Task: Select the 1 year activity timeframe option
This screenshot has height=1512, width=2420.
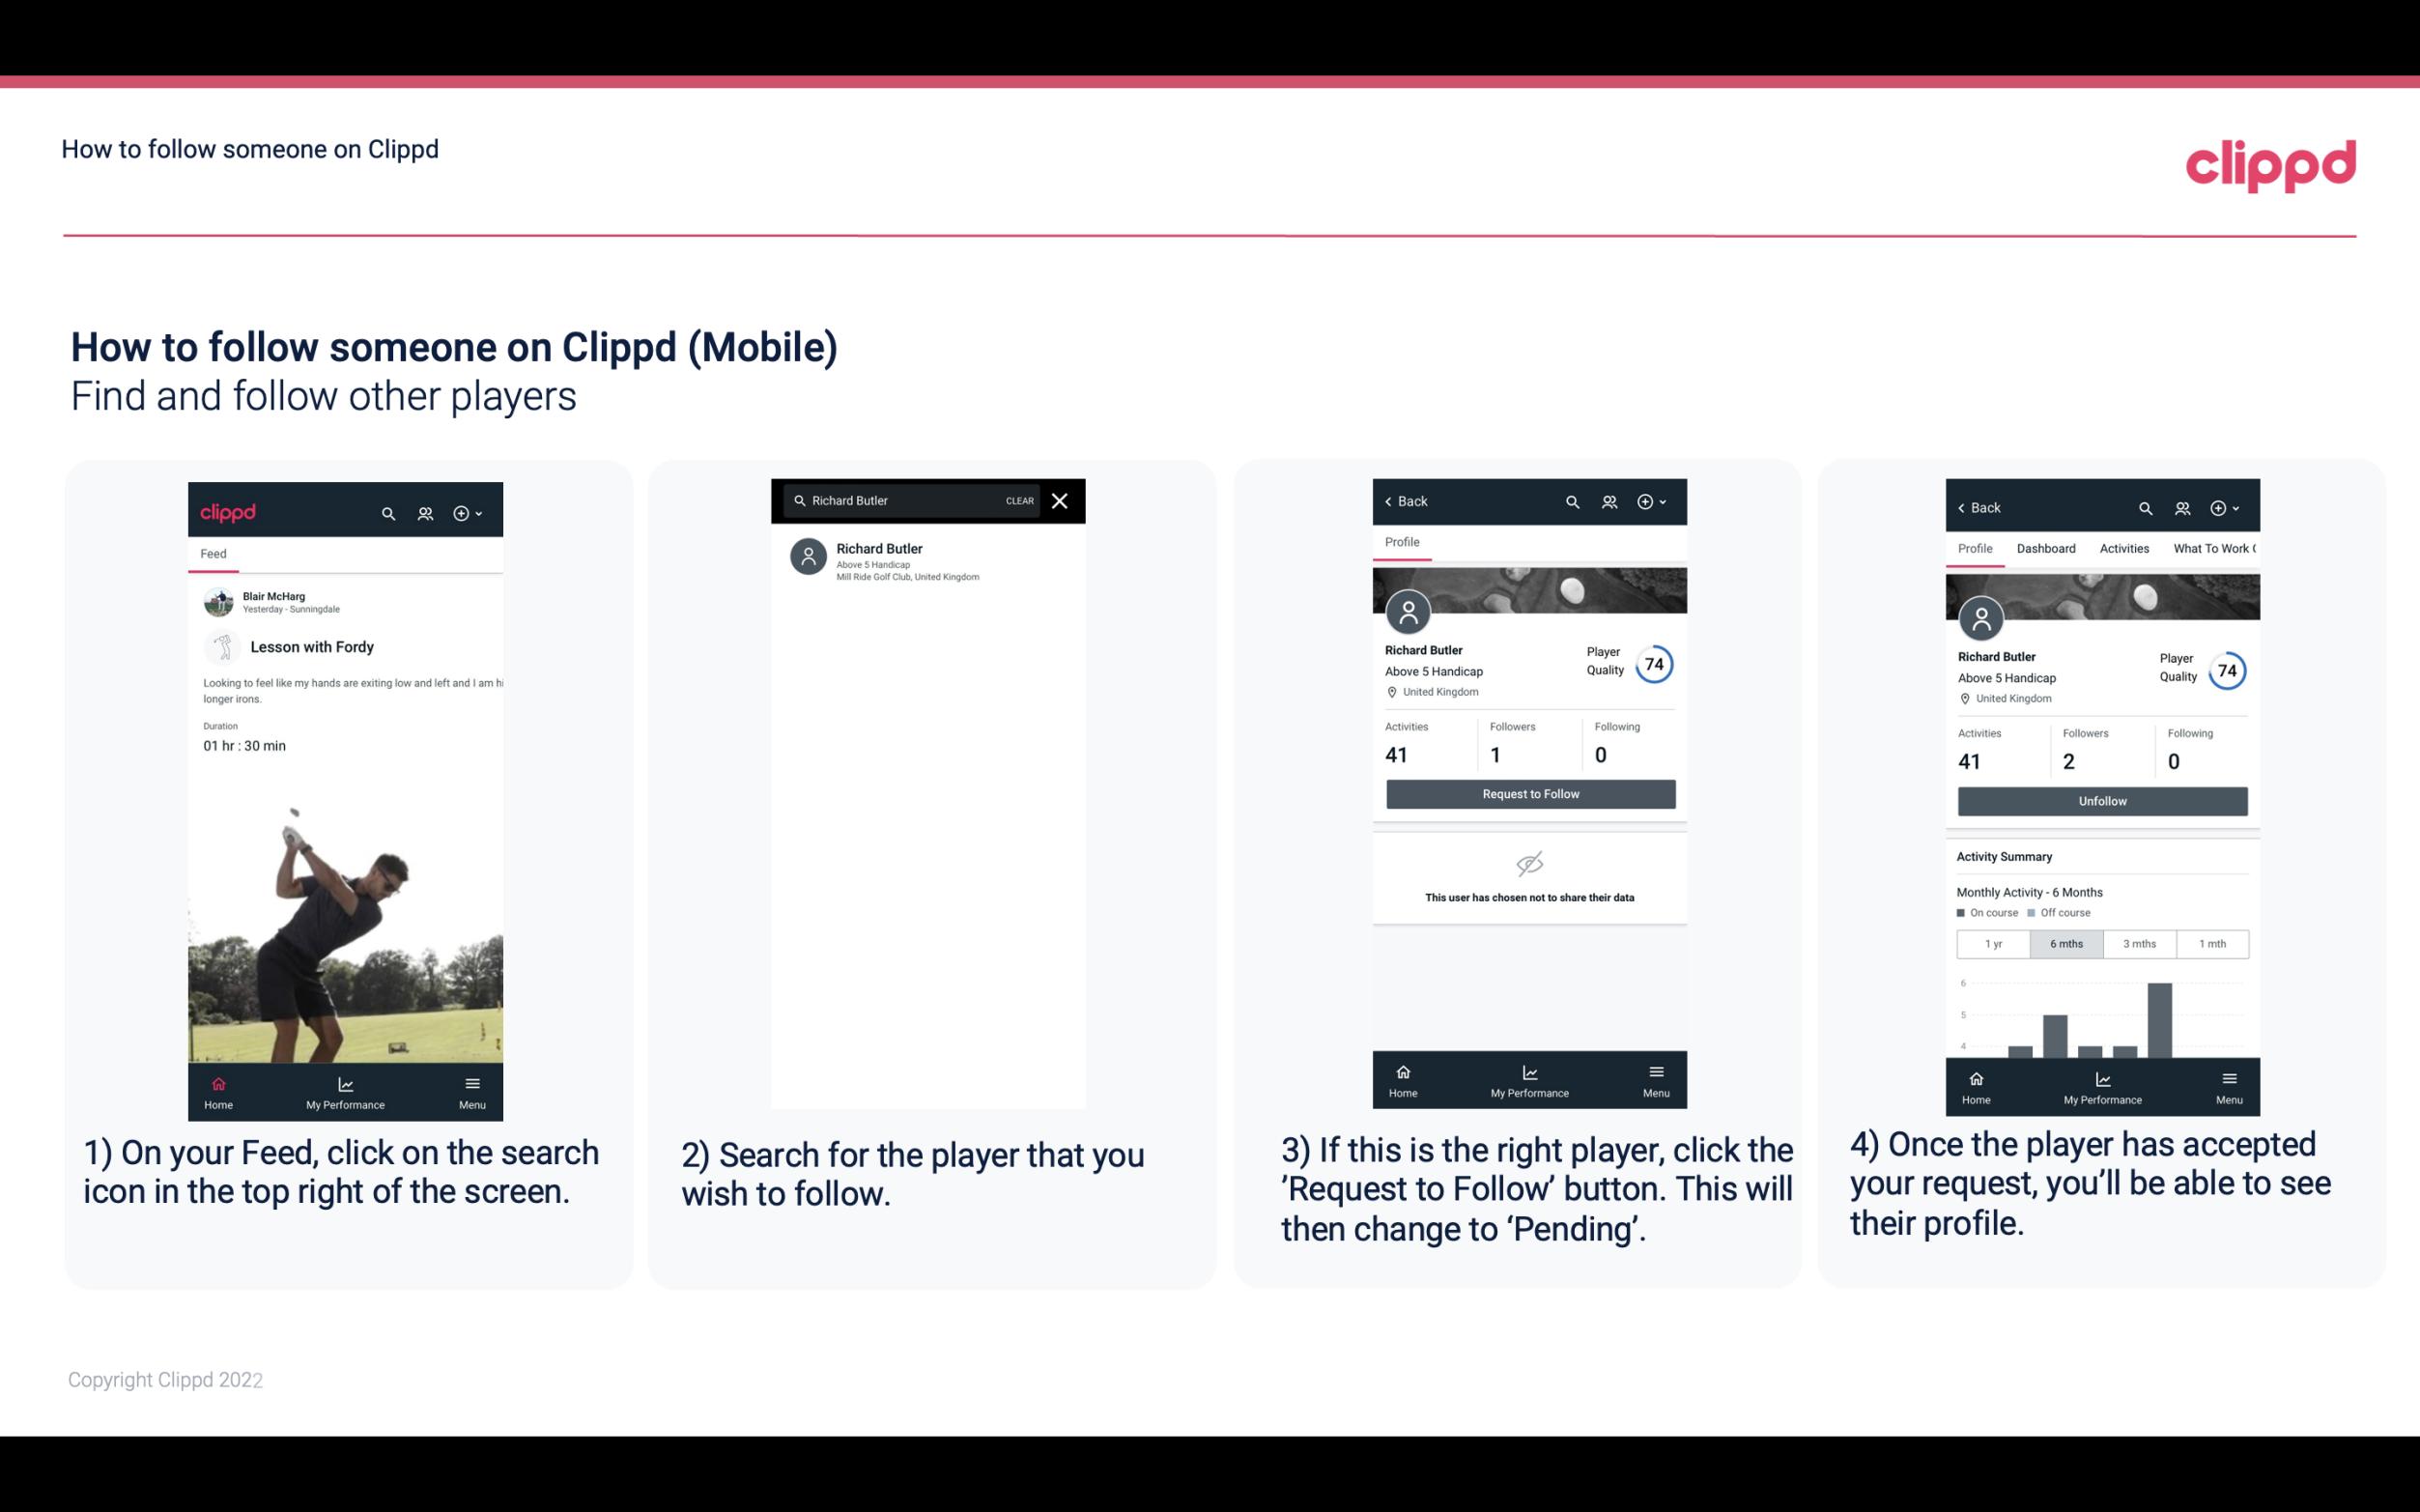Action: click(1993, 944)
